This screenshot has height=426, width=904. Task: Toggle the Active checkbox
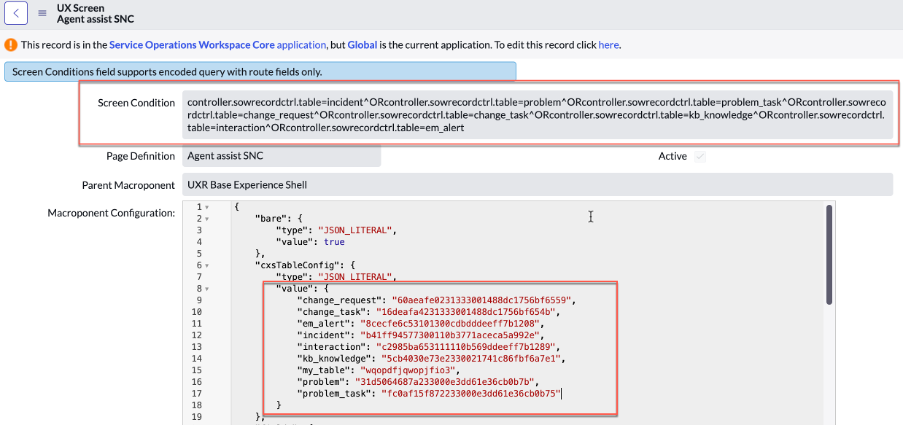[700, 156]
